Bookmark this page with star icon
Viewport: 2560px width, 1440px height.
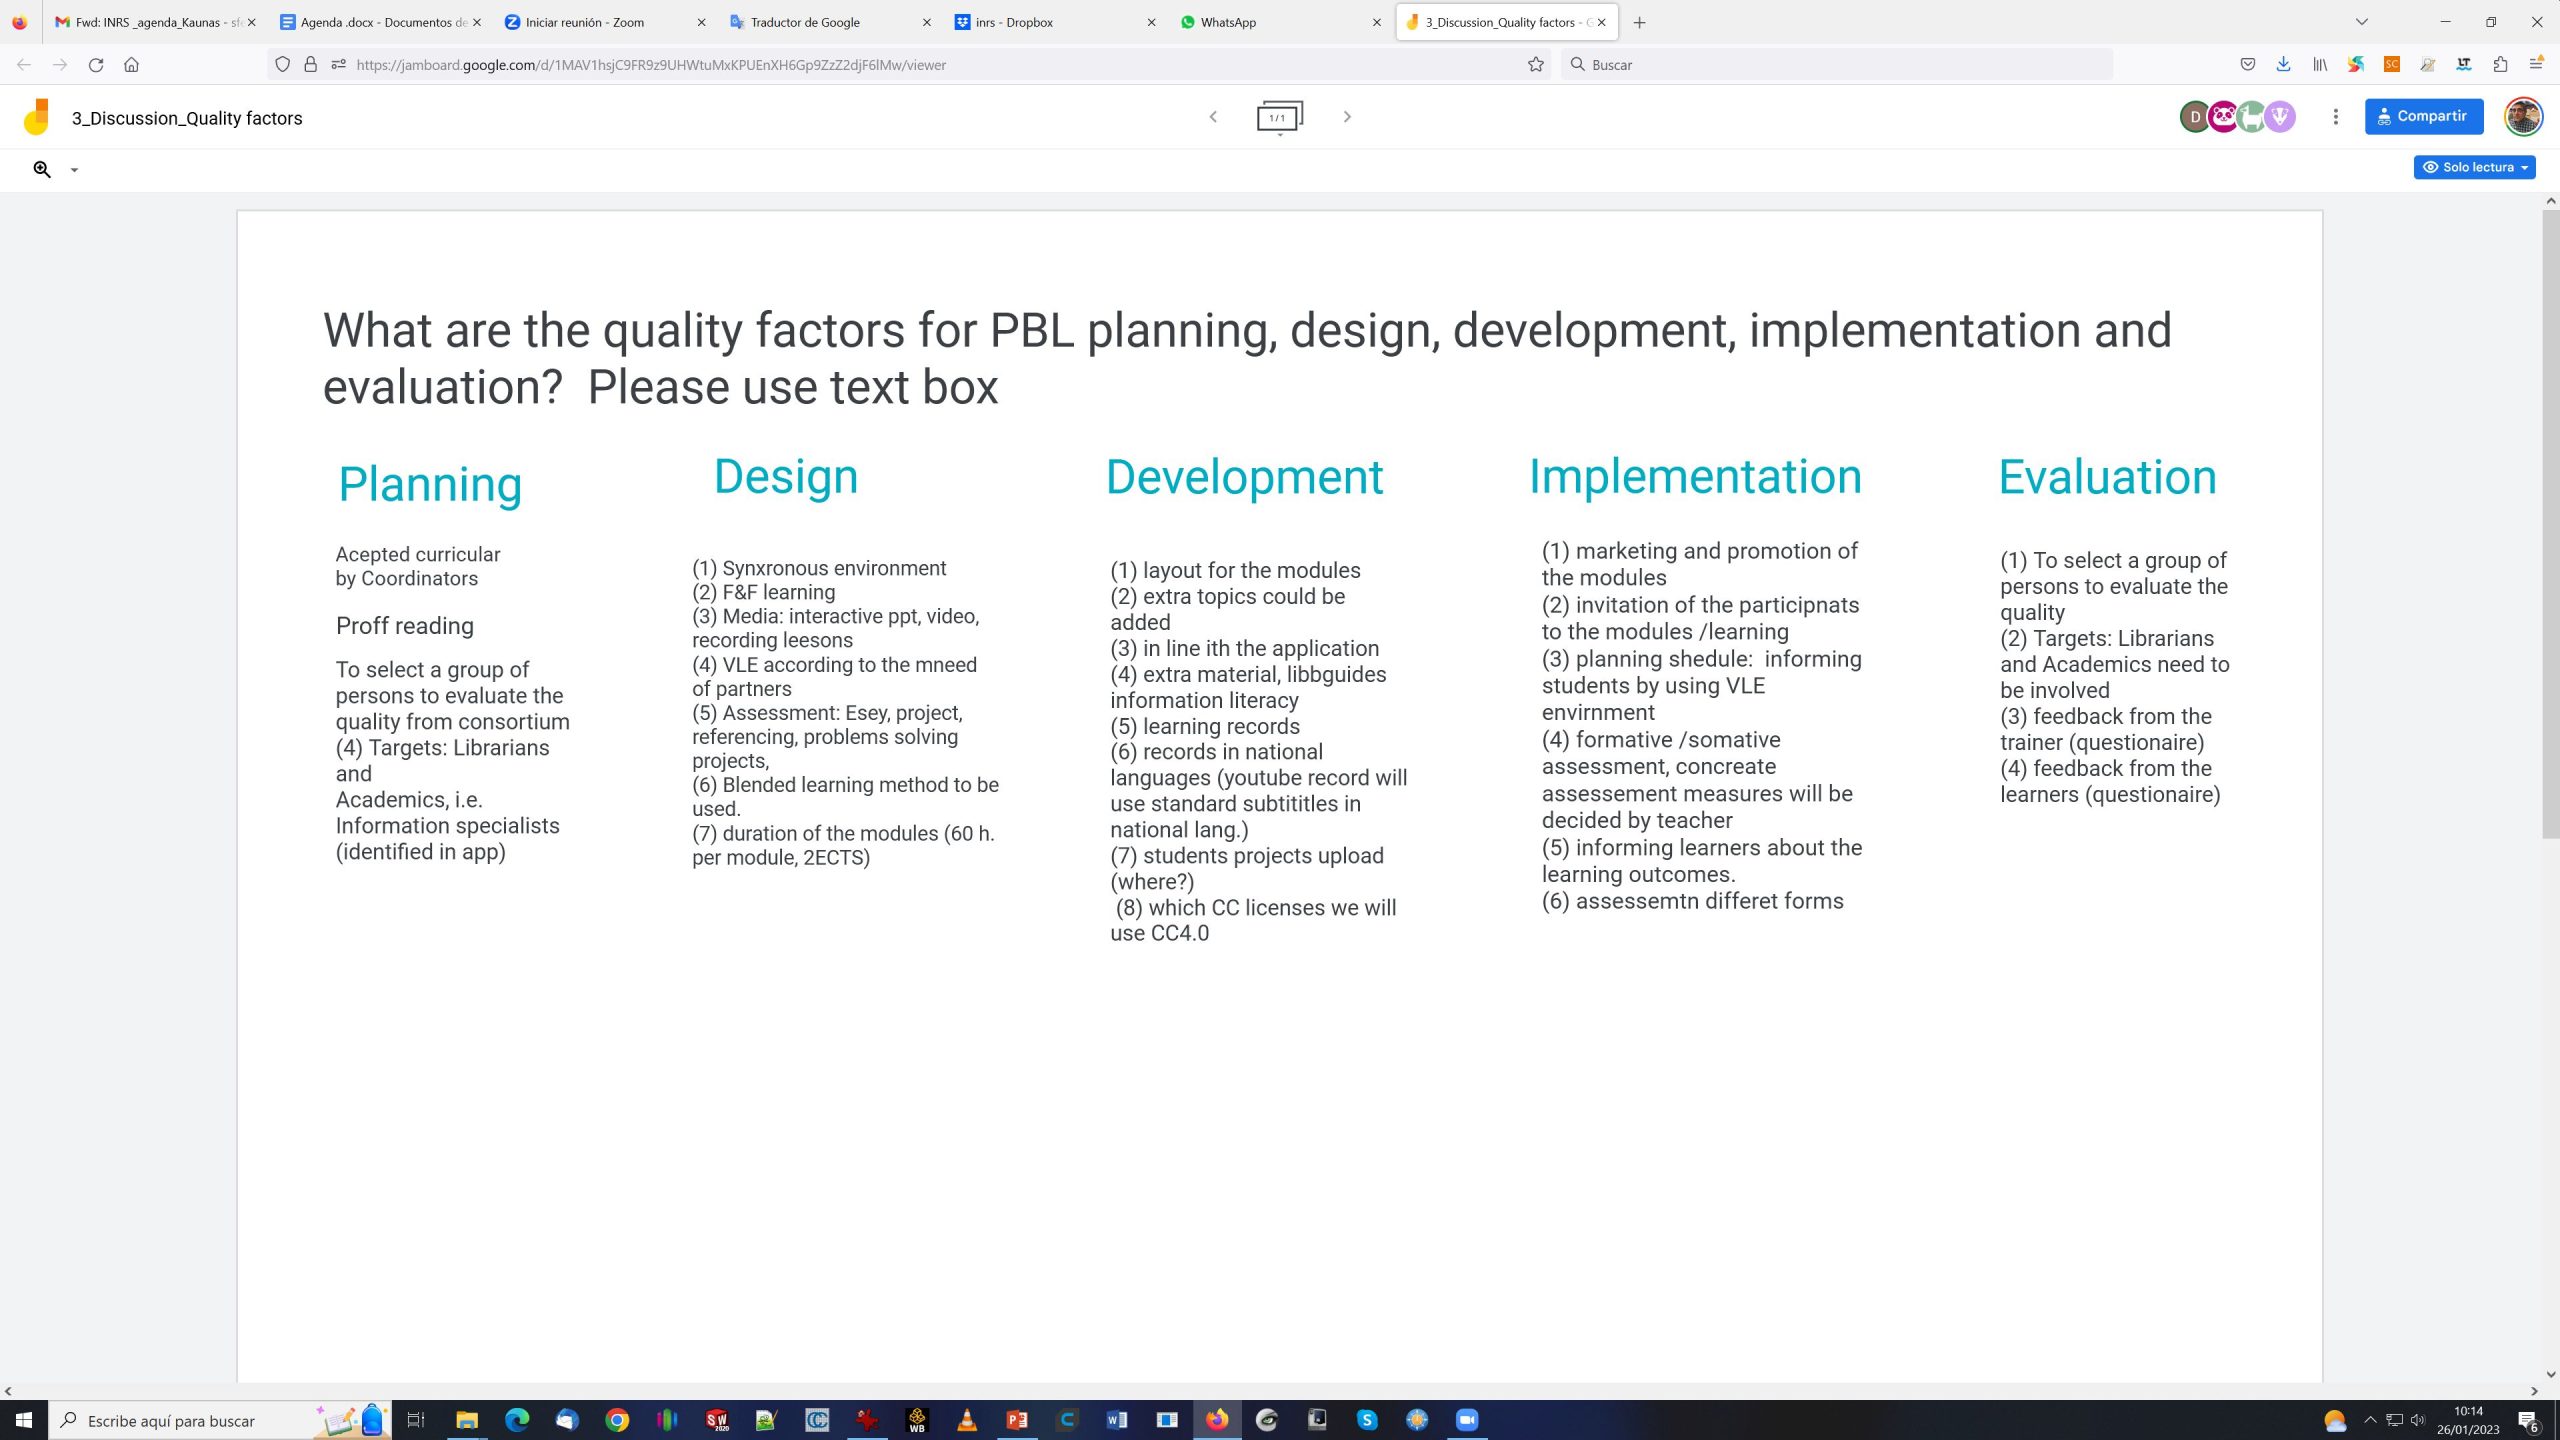(1535, 65)
